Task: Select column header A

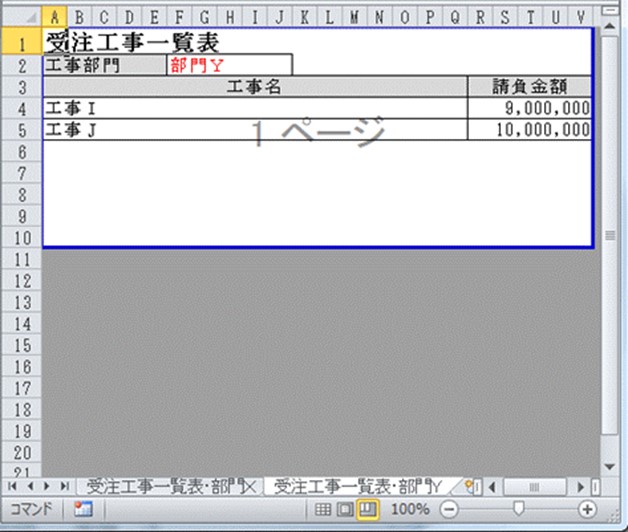Action: (53, 17)
